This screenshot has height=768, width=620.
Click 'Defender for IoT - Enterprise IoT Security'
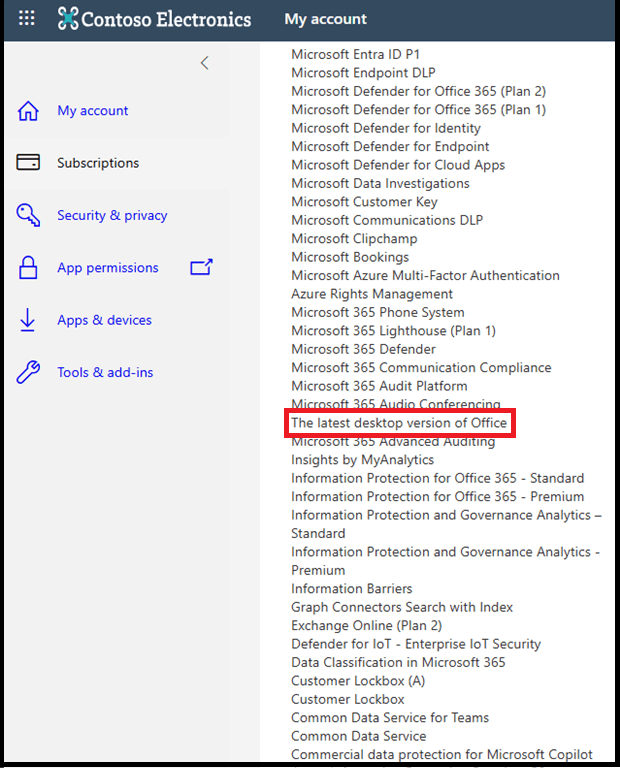(416, 644)
